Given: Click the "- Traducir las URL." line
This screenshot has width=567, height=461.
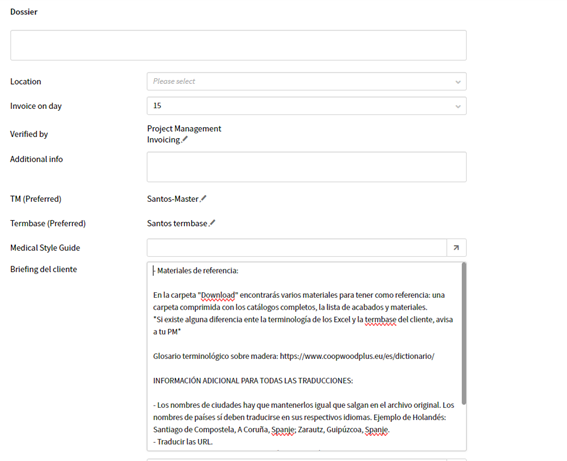Looking at the screenshot, I should pos(183,441).
